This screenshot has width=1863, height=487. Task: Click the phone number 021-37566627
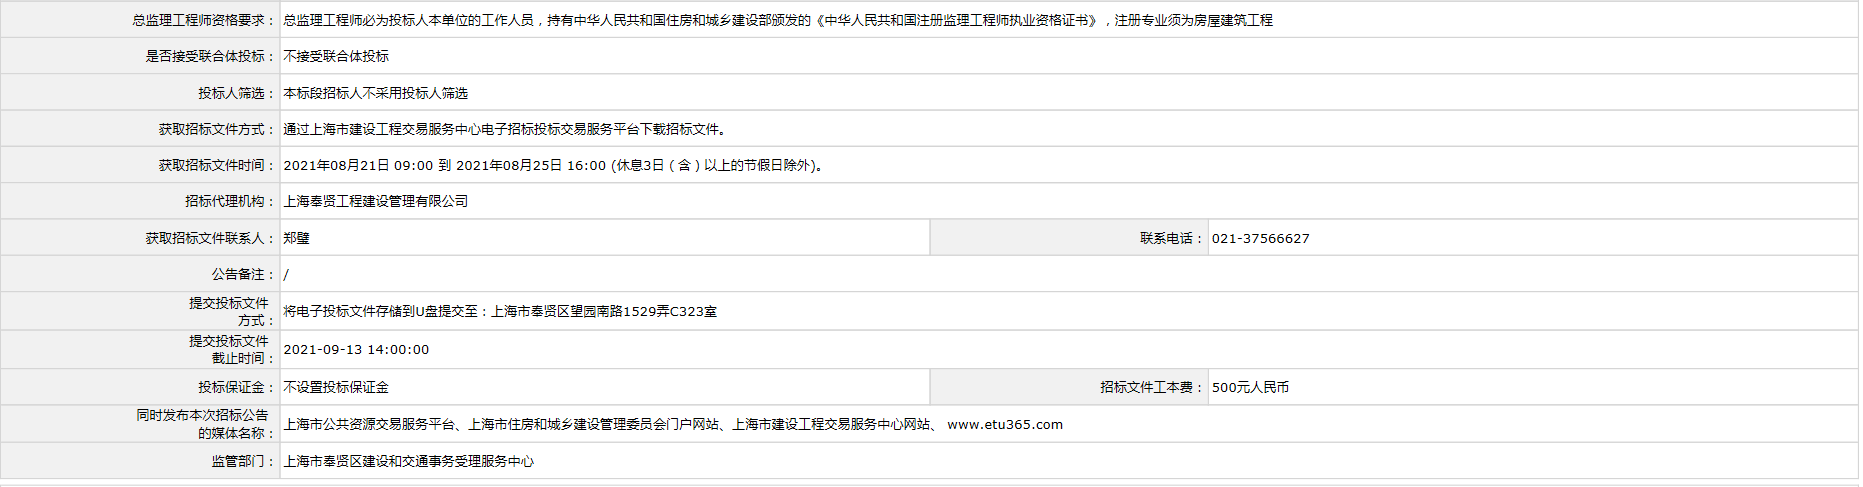pos(1260,239)
